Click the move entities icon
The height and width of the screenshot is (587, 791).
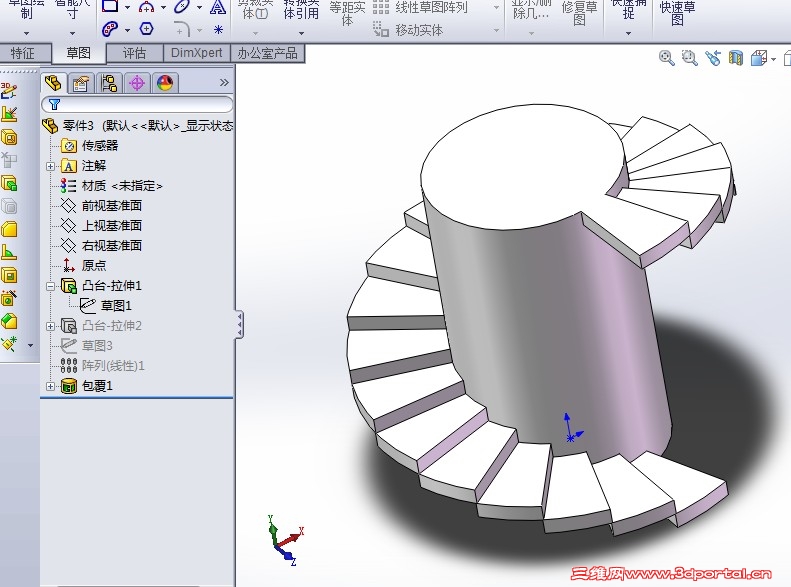point(381,29)
